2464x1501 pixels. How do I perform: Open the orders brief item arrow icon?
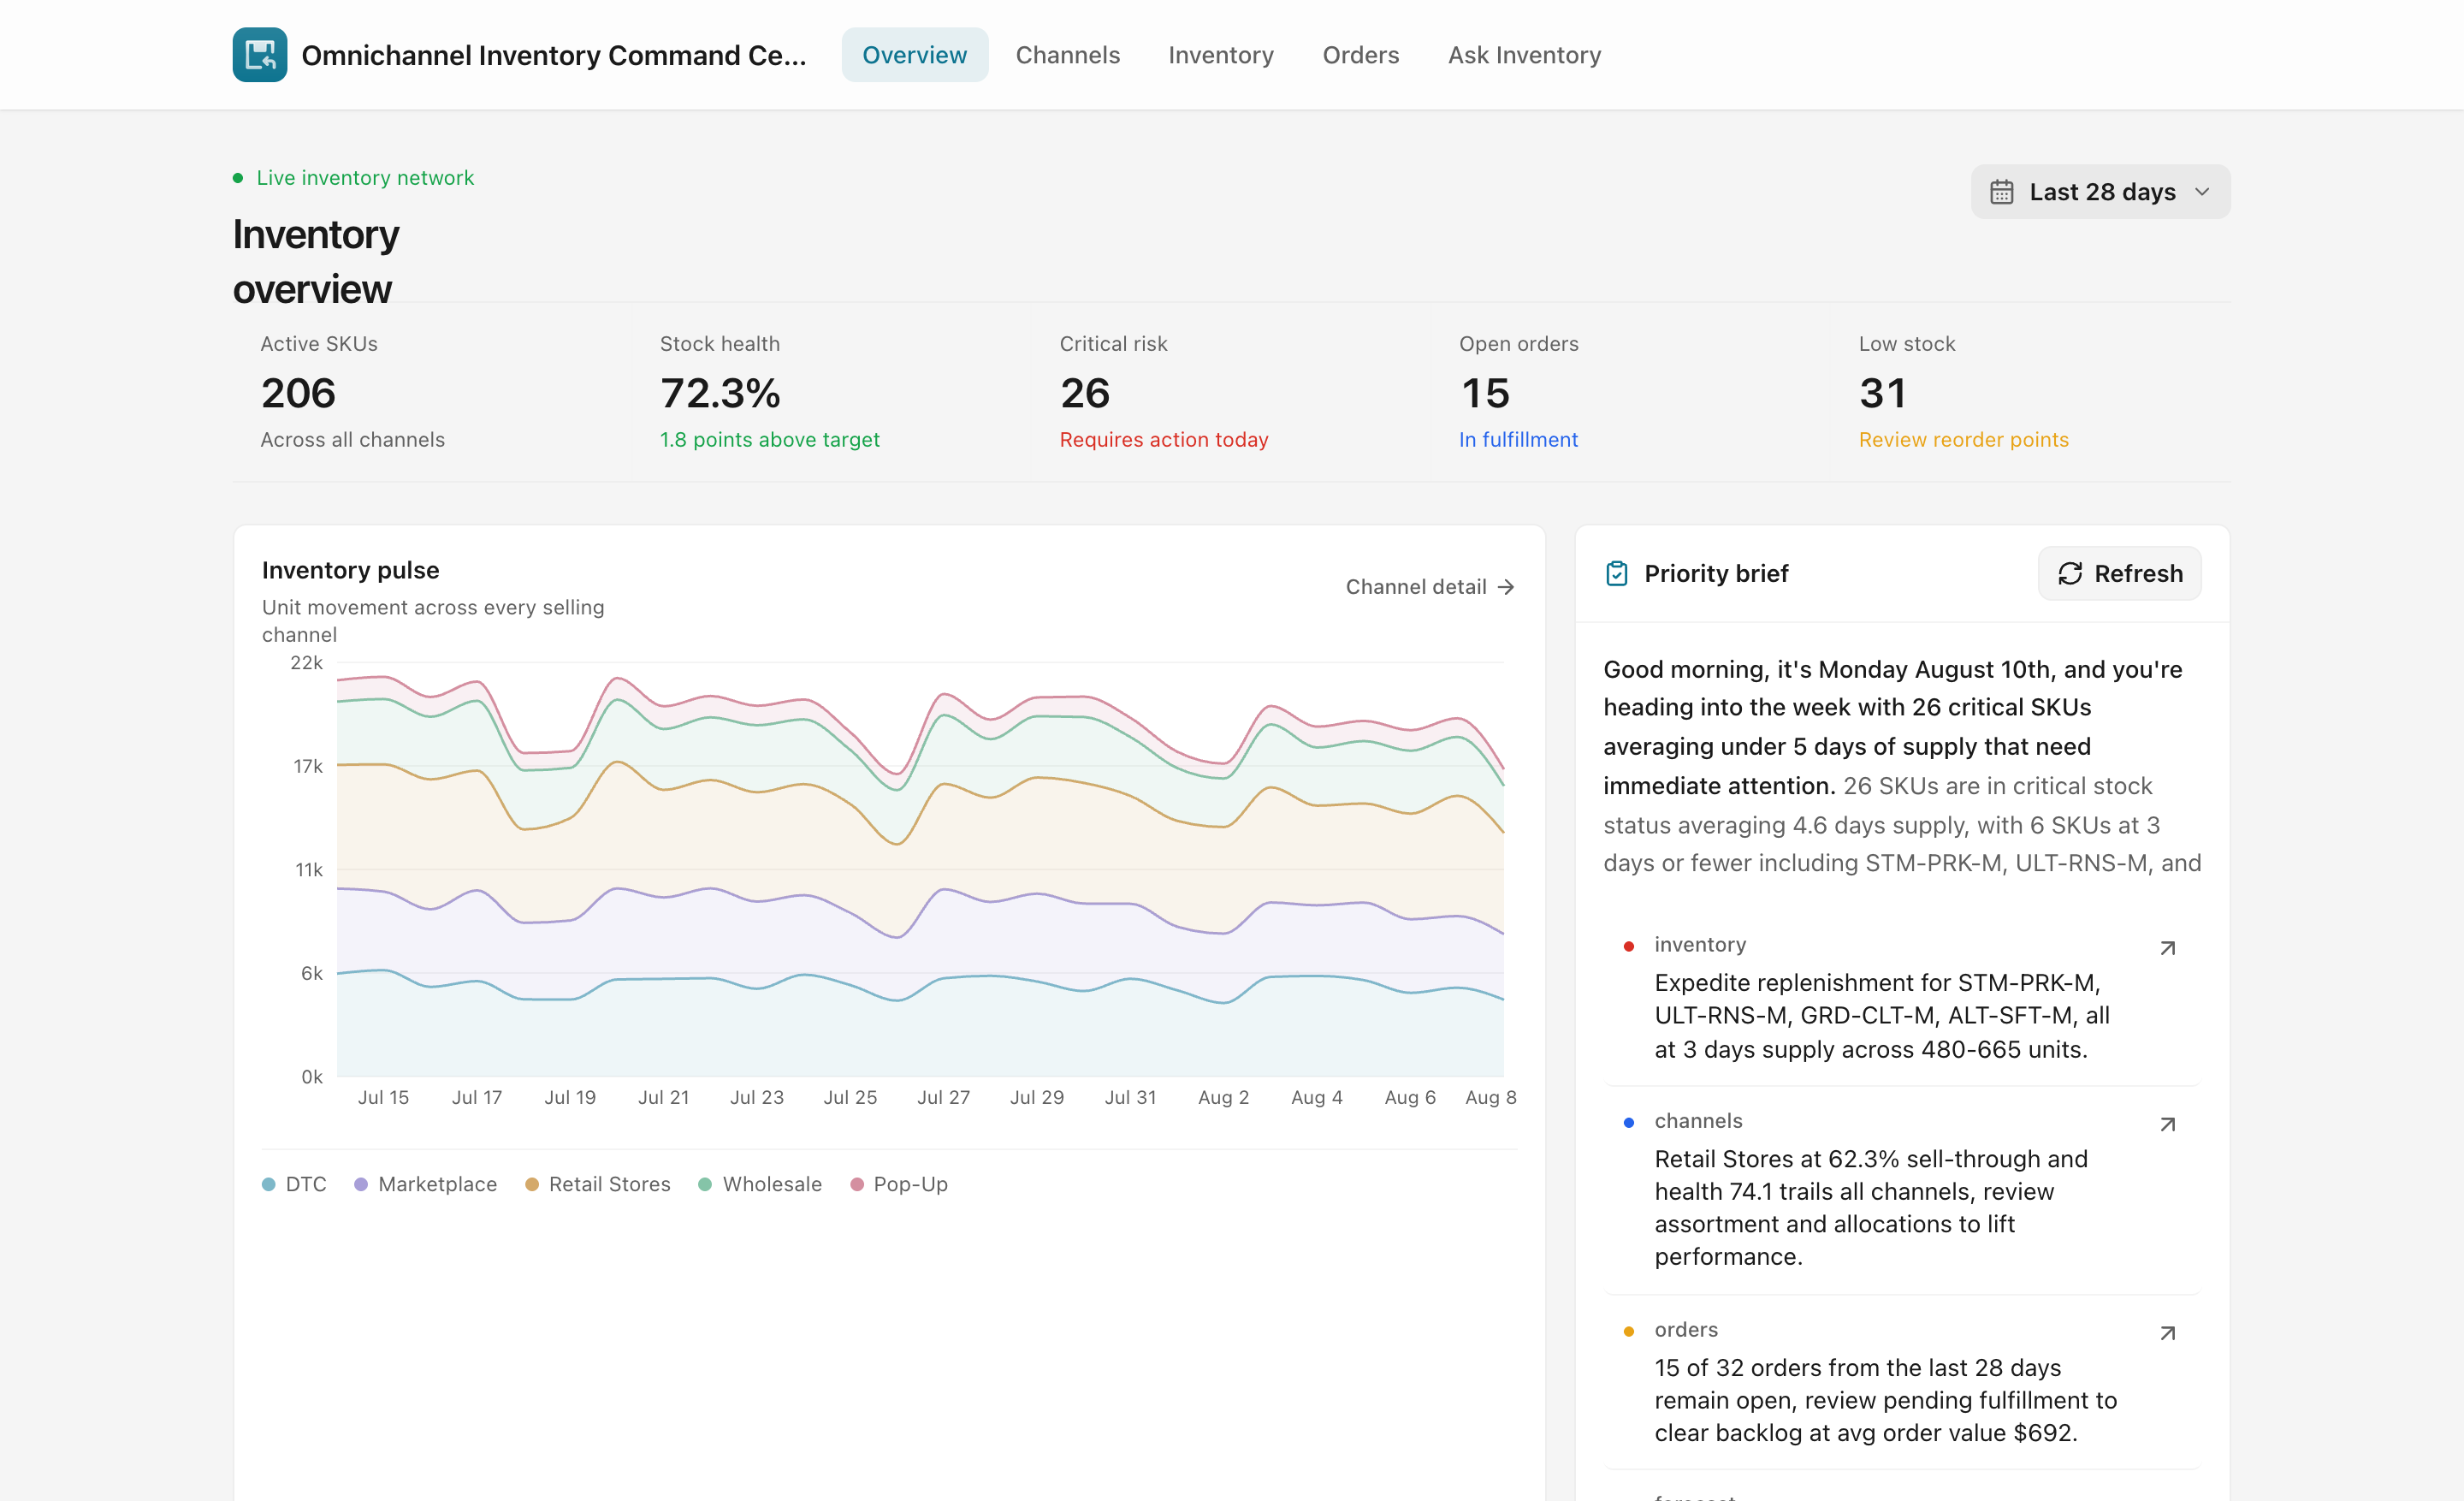[2167, 1333]
